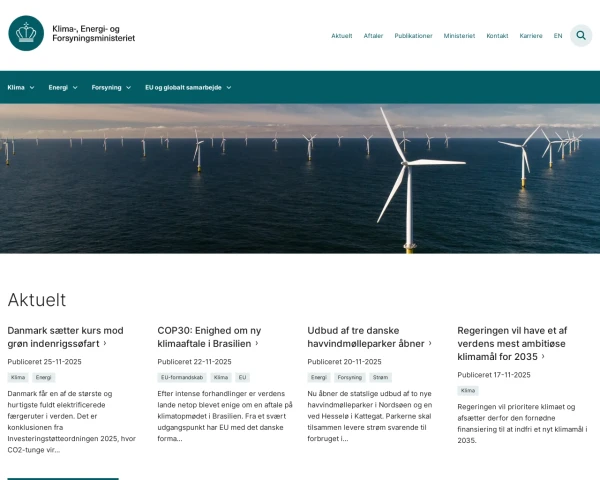Open article about grøn indenrigssøfart

tap(65, 336)
